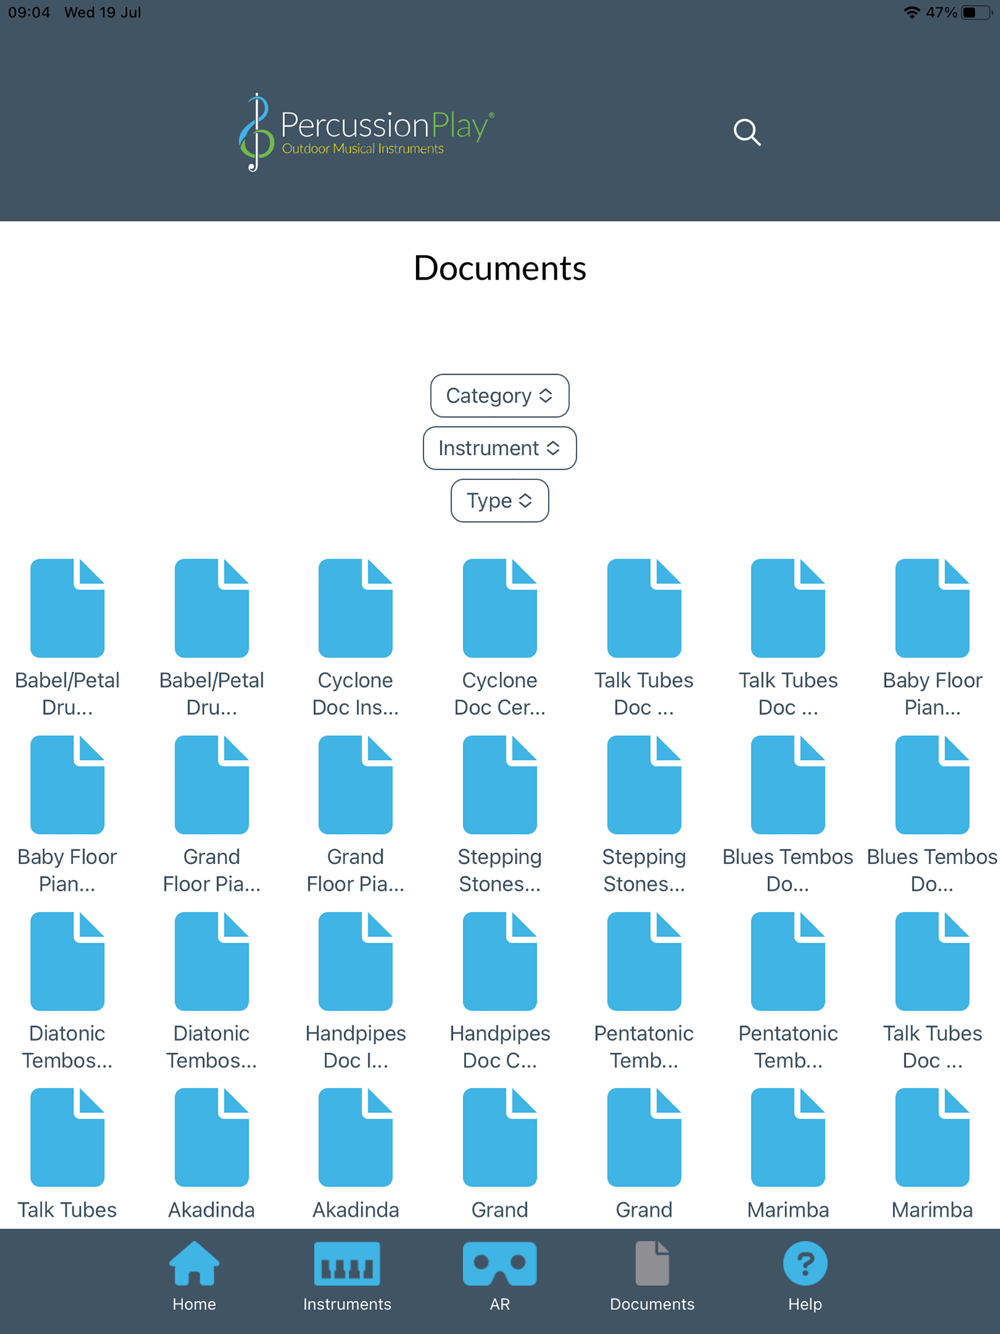Open the Category filter dropdown

500,396
